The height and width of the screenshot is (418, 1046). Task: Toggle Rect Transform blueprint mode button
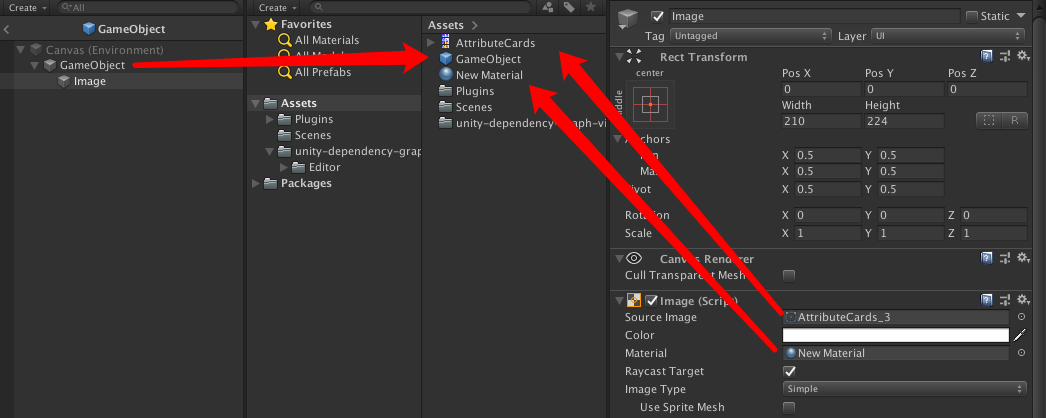click(x=989, y=120)
